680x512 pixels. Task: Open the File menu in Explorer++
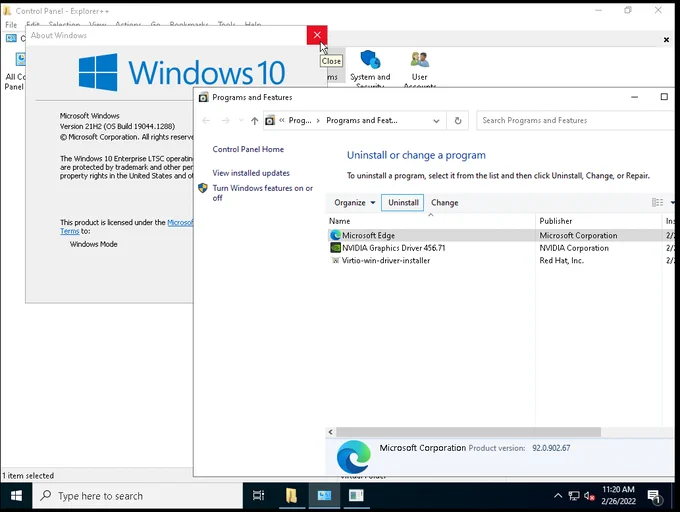[x=11, y=25]
